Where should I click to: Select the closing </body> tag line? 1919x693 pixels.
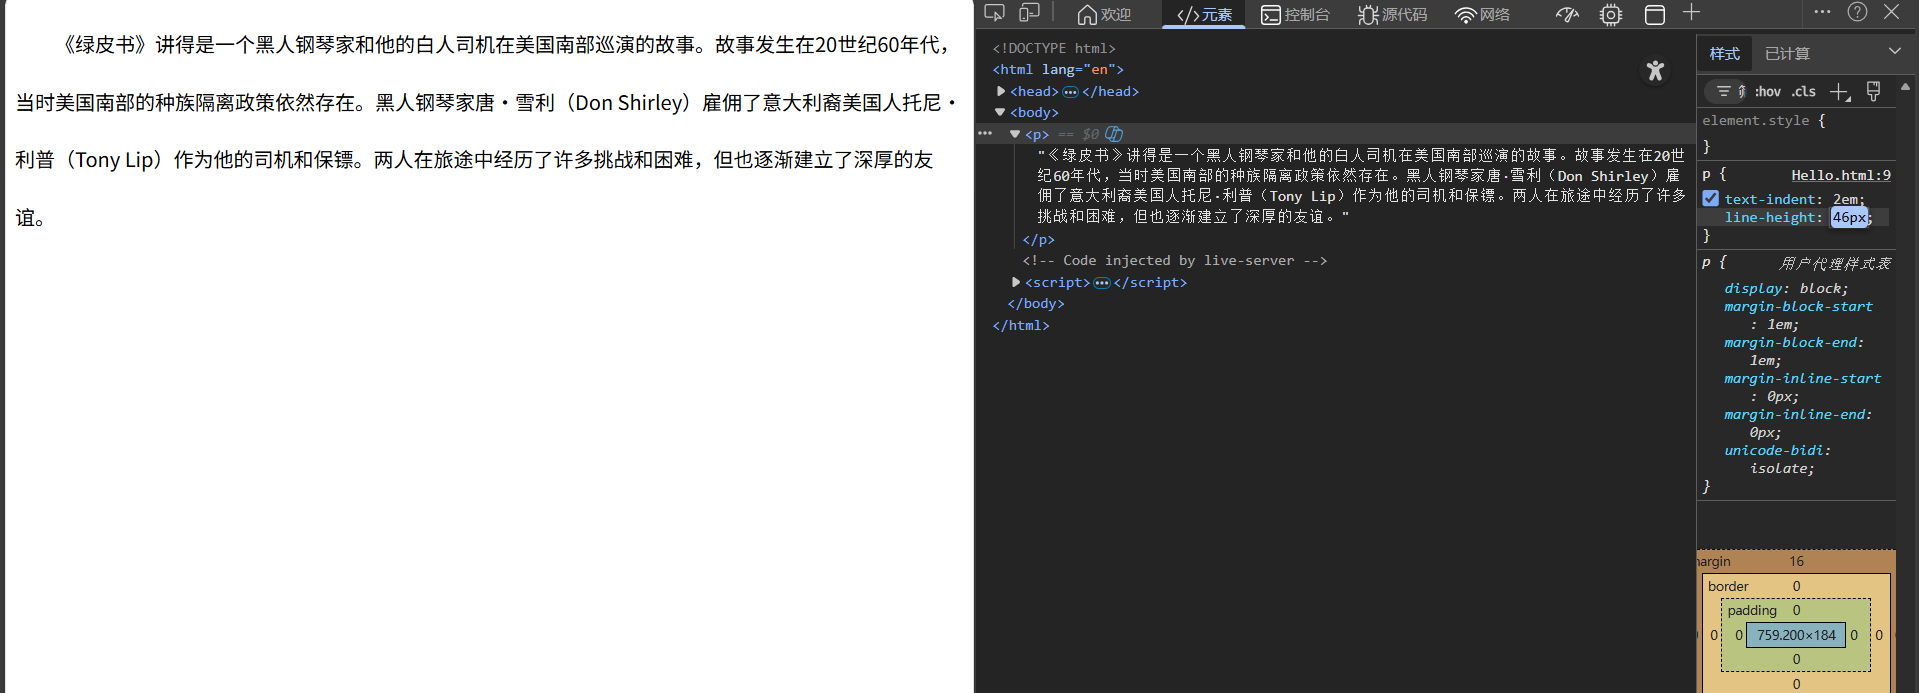click(1036, 303)
